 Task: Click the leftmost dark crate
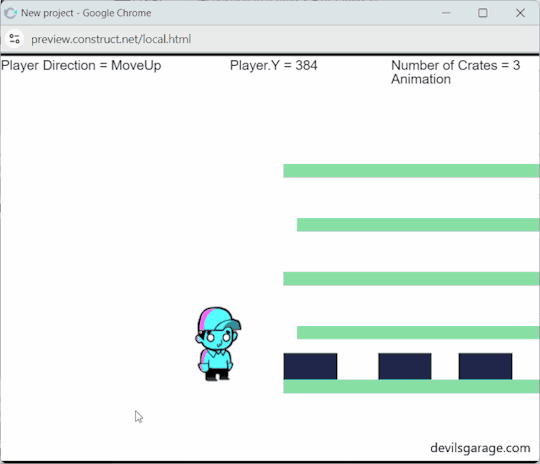coord(310,366)
